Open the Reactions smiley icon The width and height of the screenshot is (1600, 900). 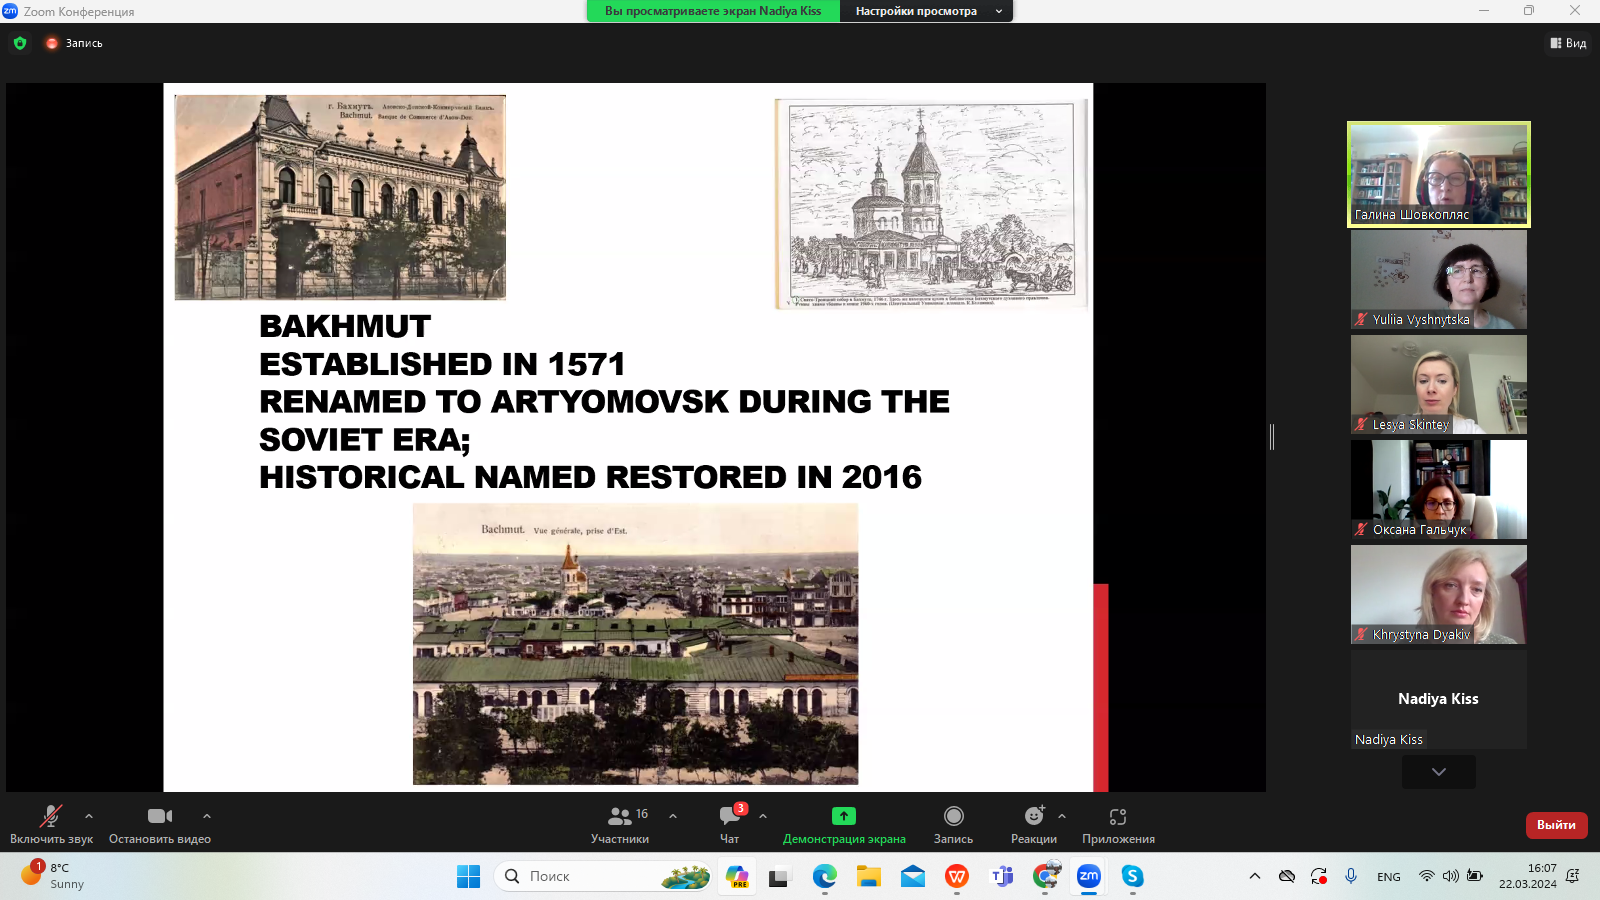(1033, 817)
